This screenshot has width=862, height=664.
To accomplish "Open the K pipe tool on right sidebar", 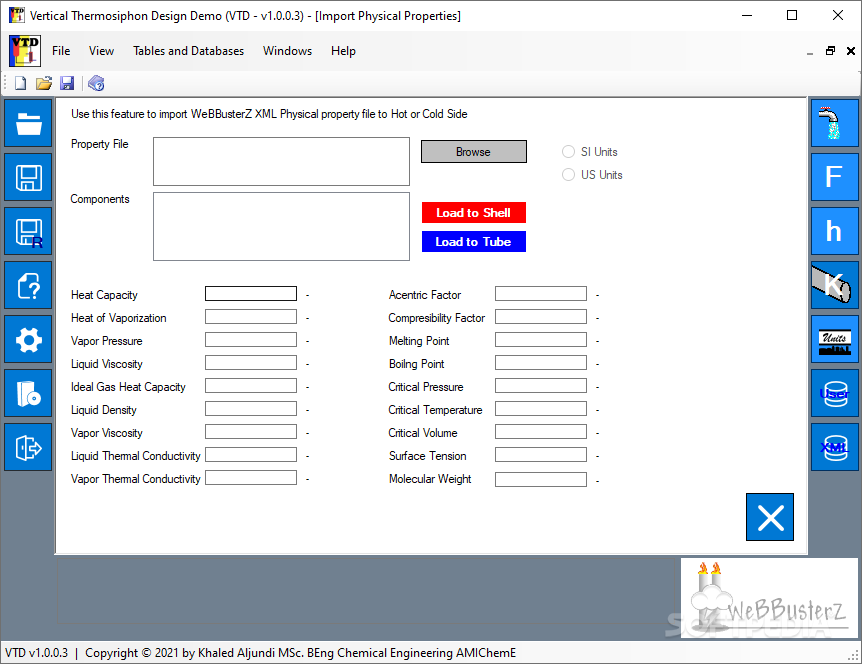I will (x=835, y=285).
